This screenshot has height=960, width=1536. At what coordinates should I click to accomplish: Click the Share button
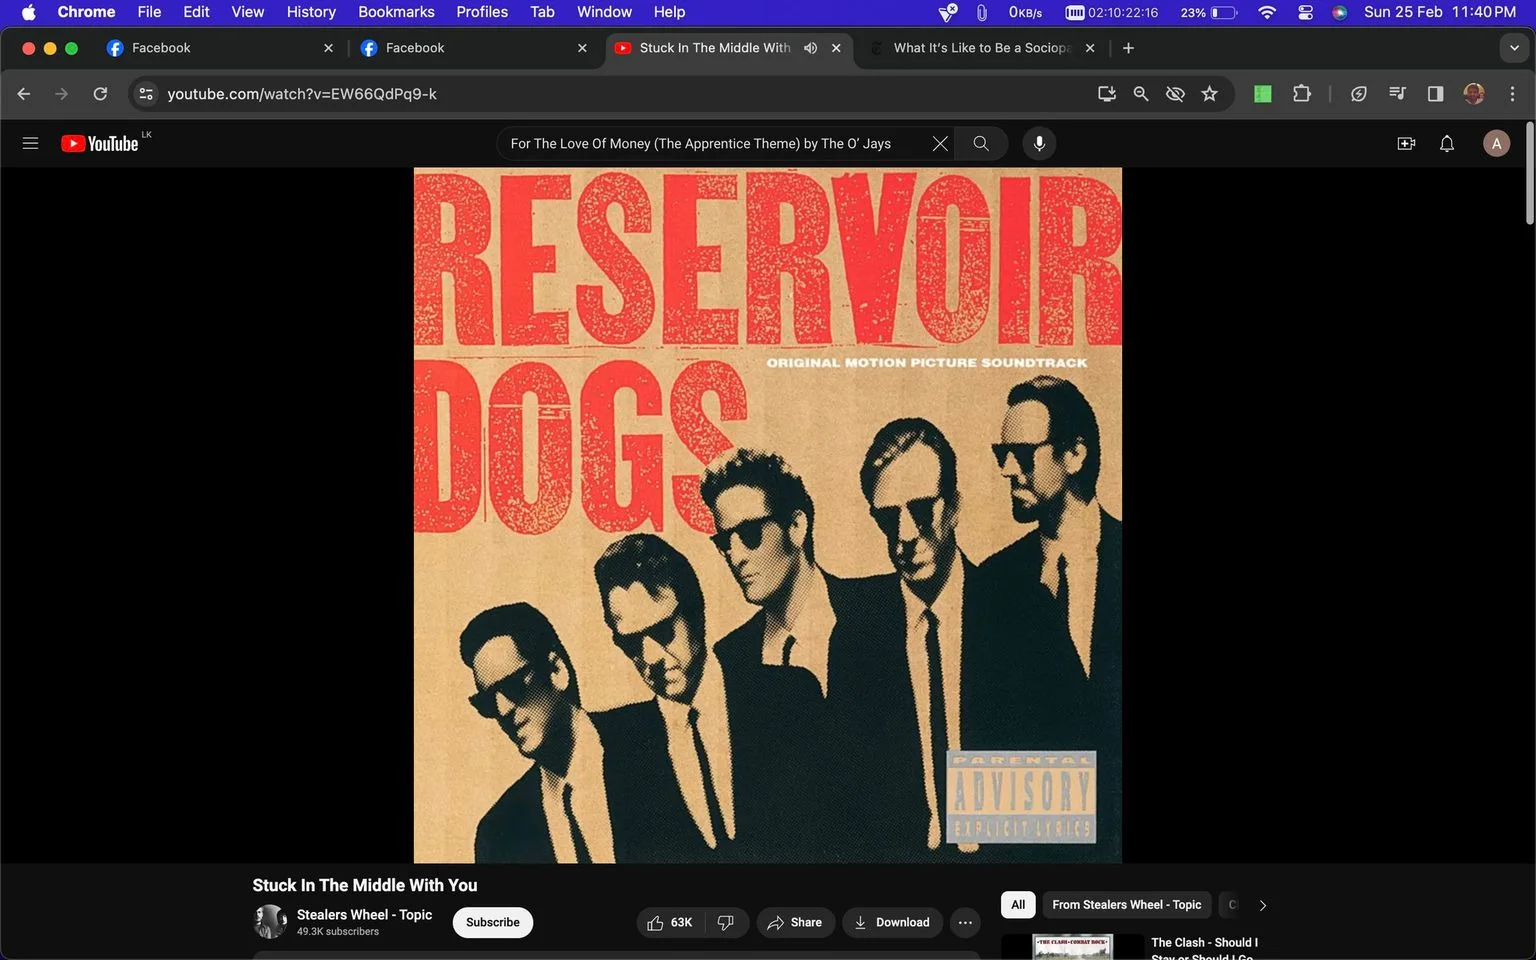coord(795,922)
